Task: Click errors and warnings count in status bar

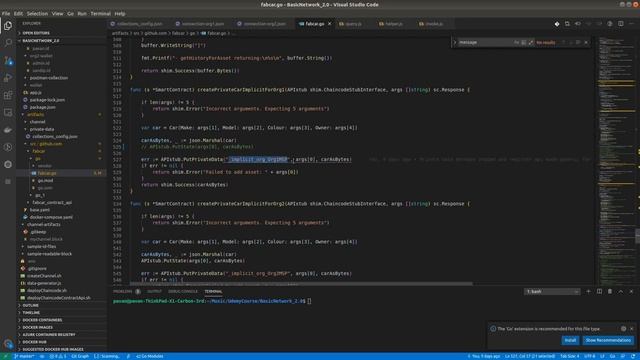Action: [x=57, y=356]
